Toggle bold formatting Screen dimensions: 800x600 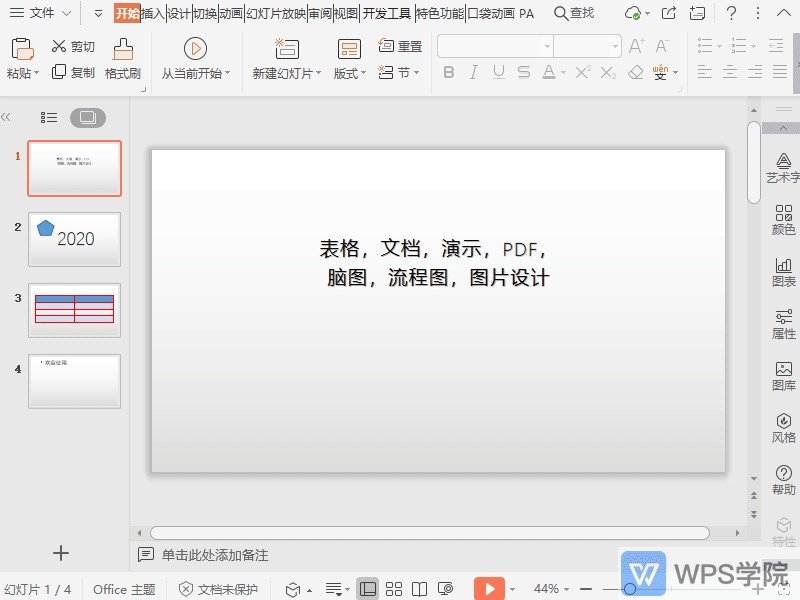pos(450,71)
